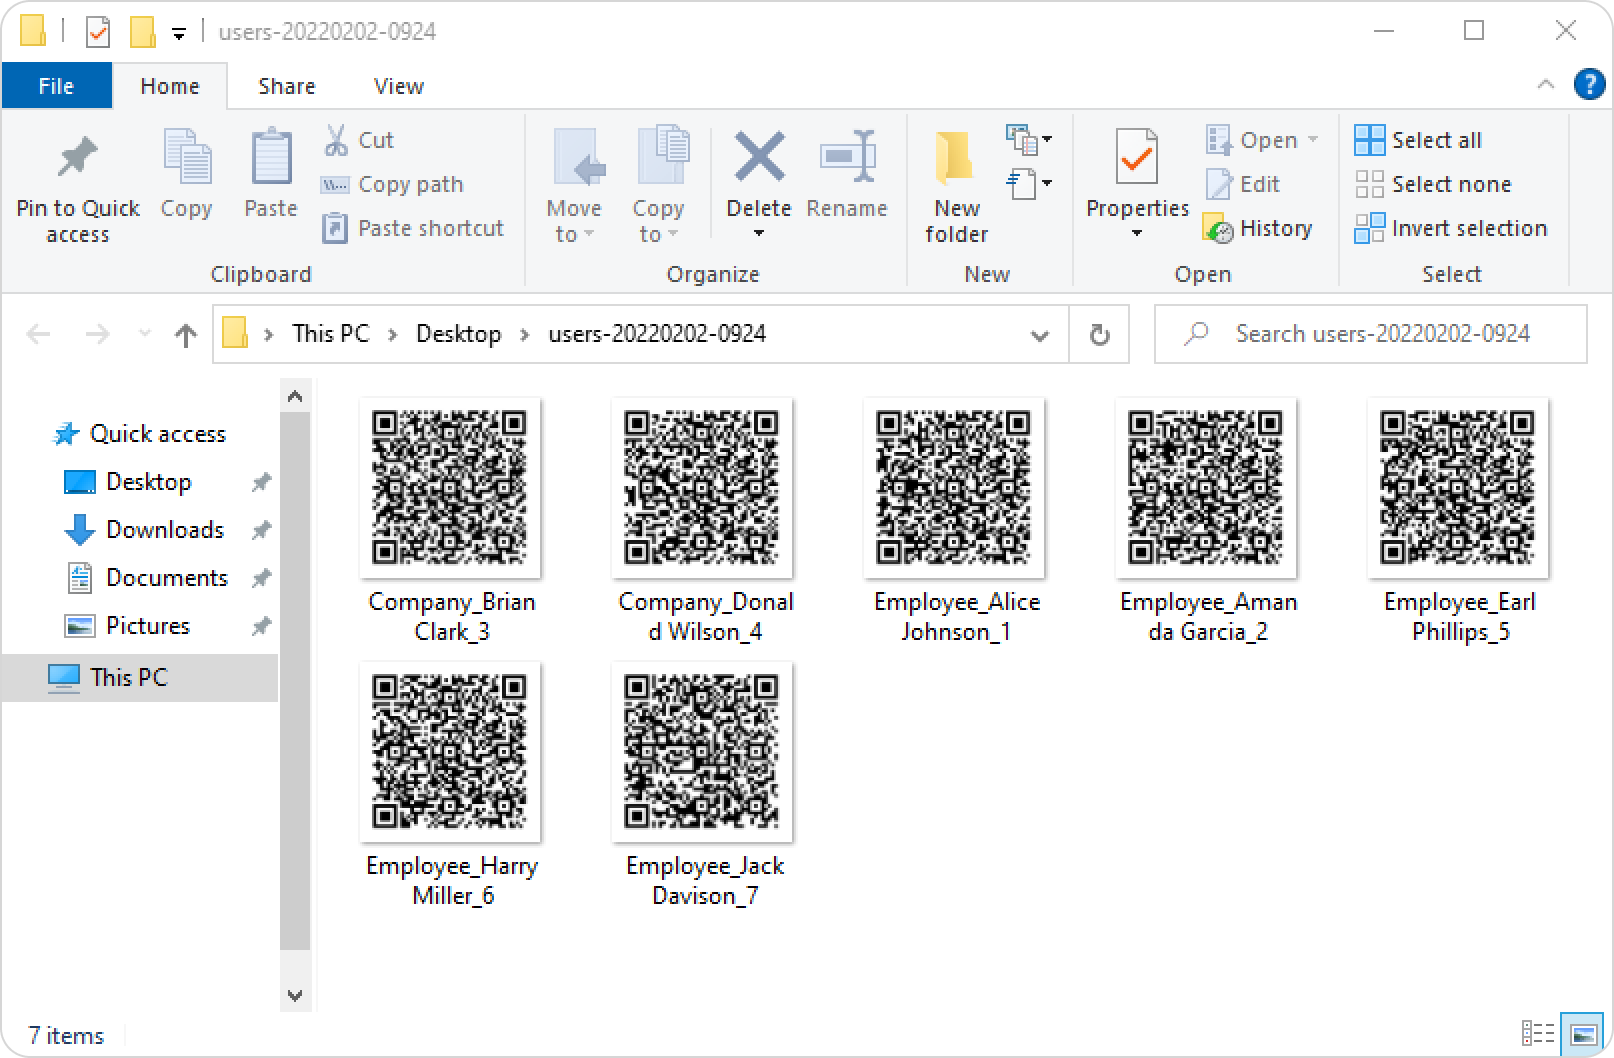Switch to details view in status bar
Viewport: 1614px width, 1058px height.
[1537, 1033]
